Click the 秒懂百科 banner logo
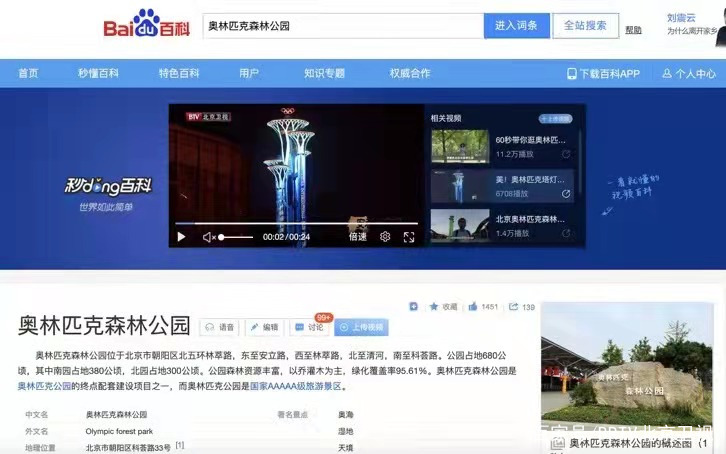The image size is (726, 454). (107, 187)
